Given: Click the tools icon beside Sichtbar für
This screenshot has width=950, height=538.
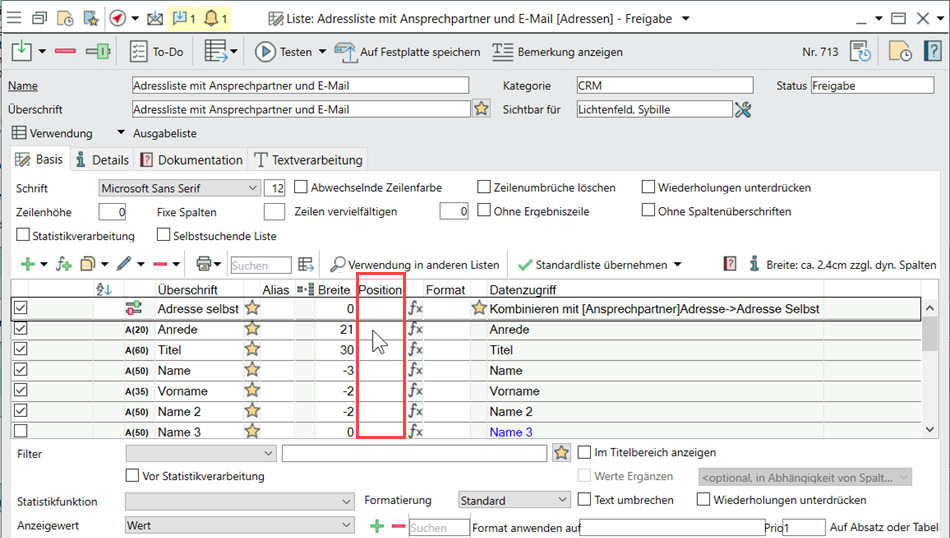Looking at the screenshot, I should point(743,109).
